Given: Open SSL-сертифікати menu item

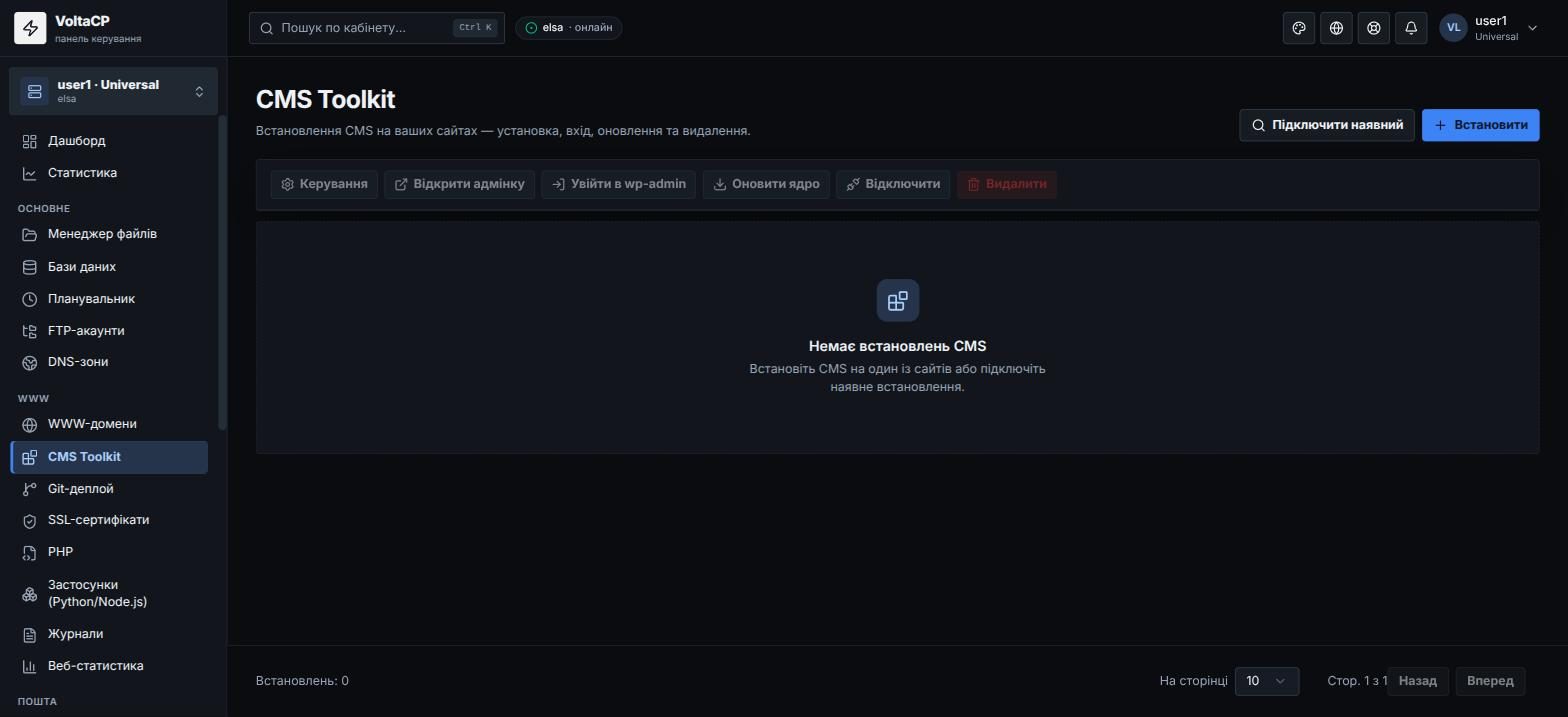Looking at the screenshot, I should (x=109, y=520).
